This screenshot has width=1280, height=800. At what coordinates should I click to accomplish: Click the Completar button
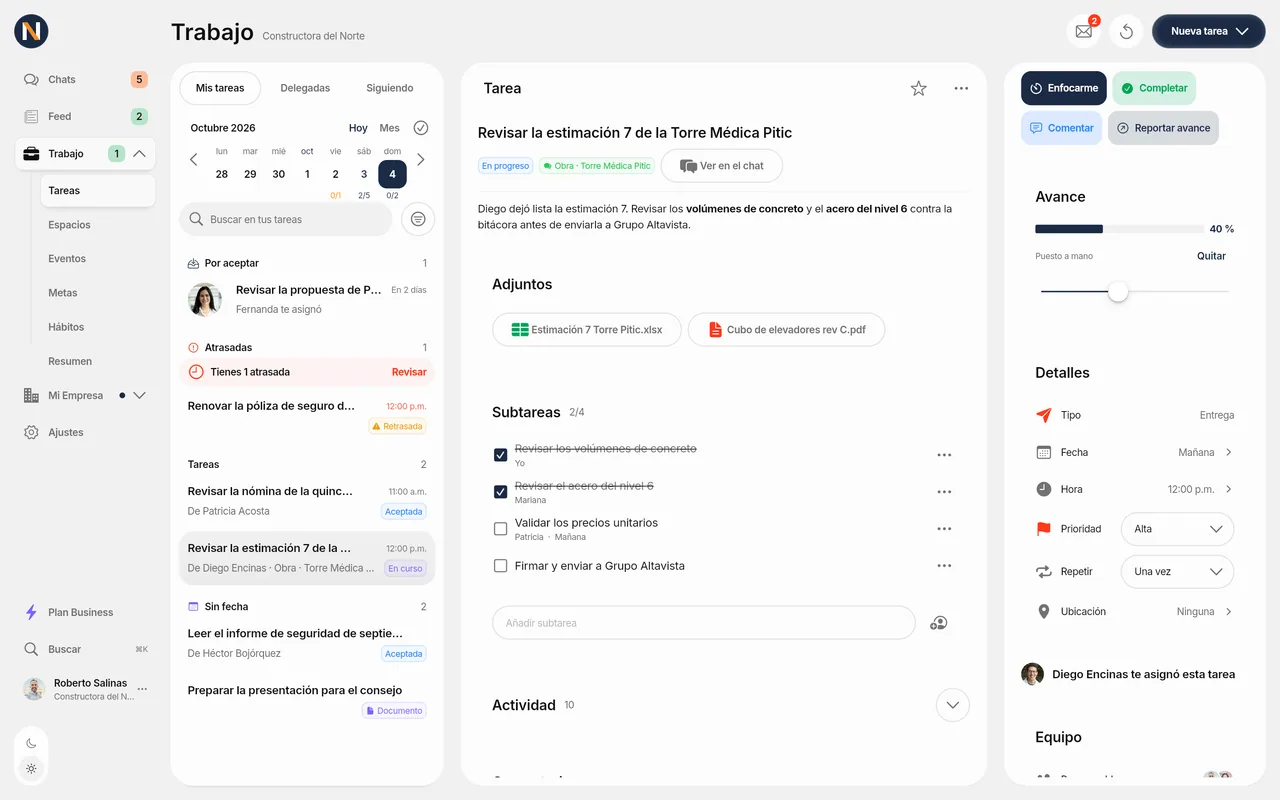(1154, 88)
